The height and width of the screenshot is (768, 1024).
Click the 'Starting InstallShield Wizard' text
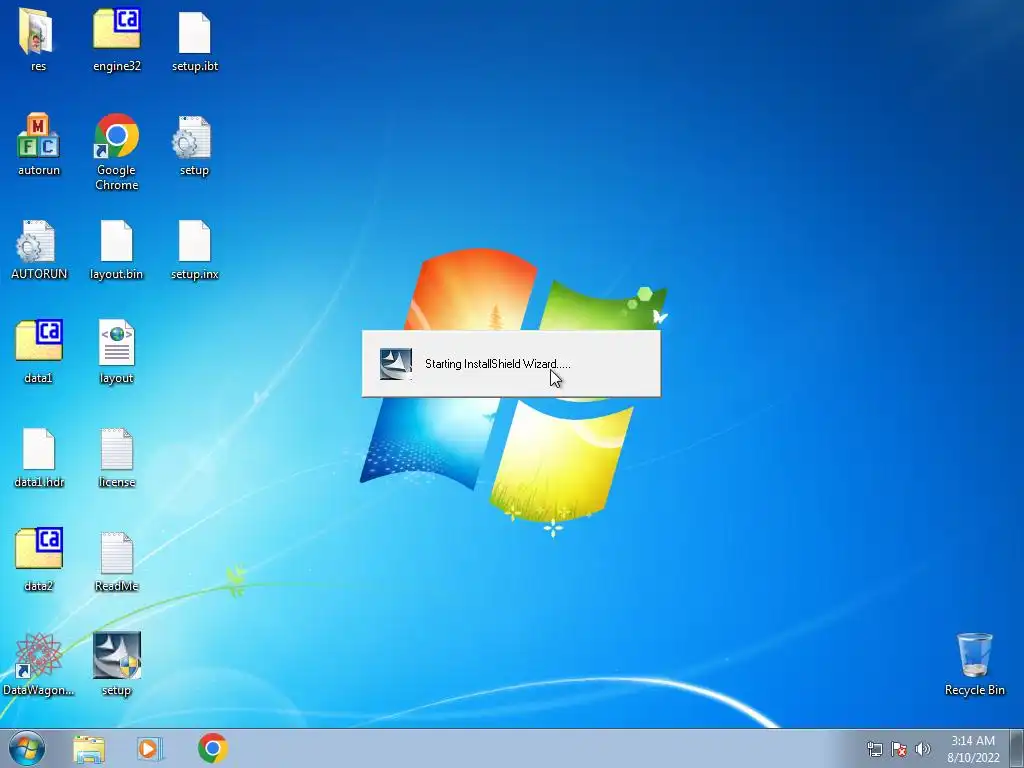[498, 364]
